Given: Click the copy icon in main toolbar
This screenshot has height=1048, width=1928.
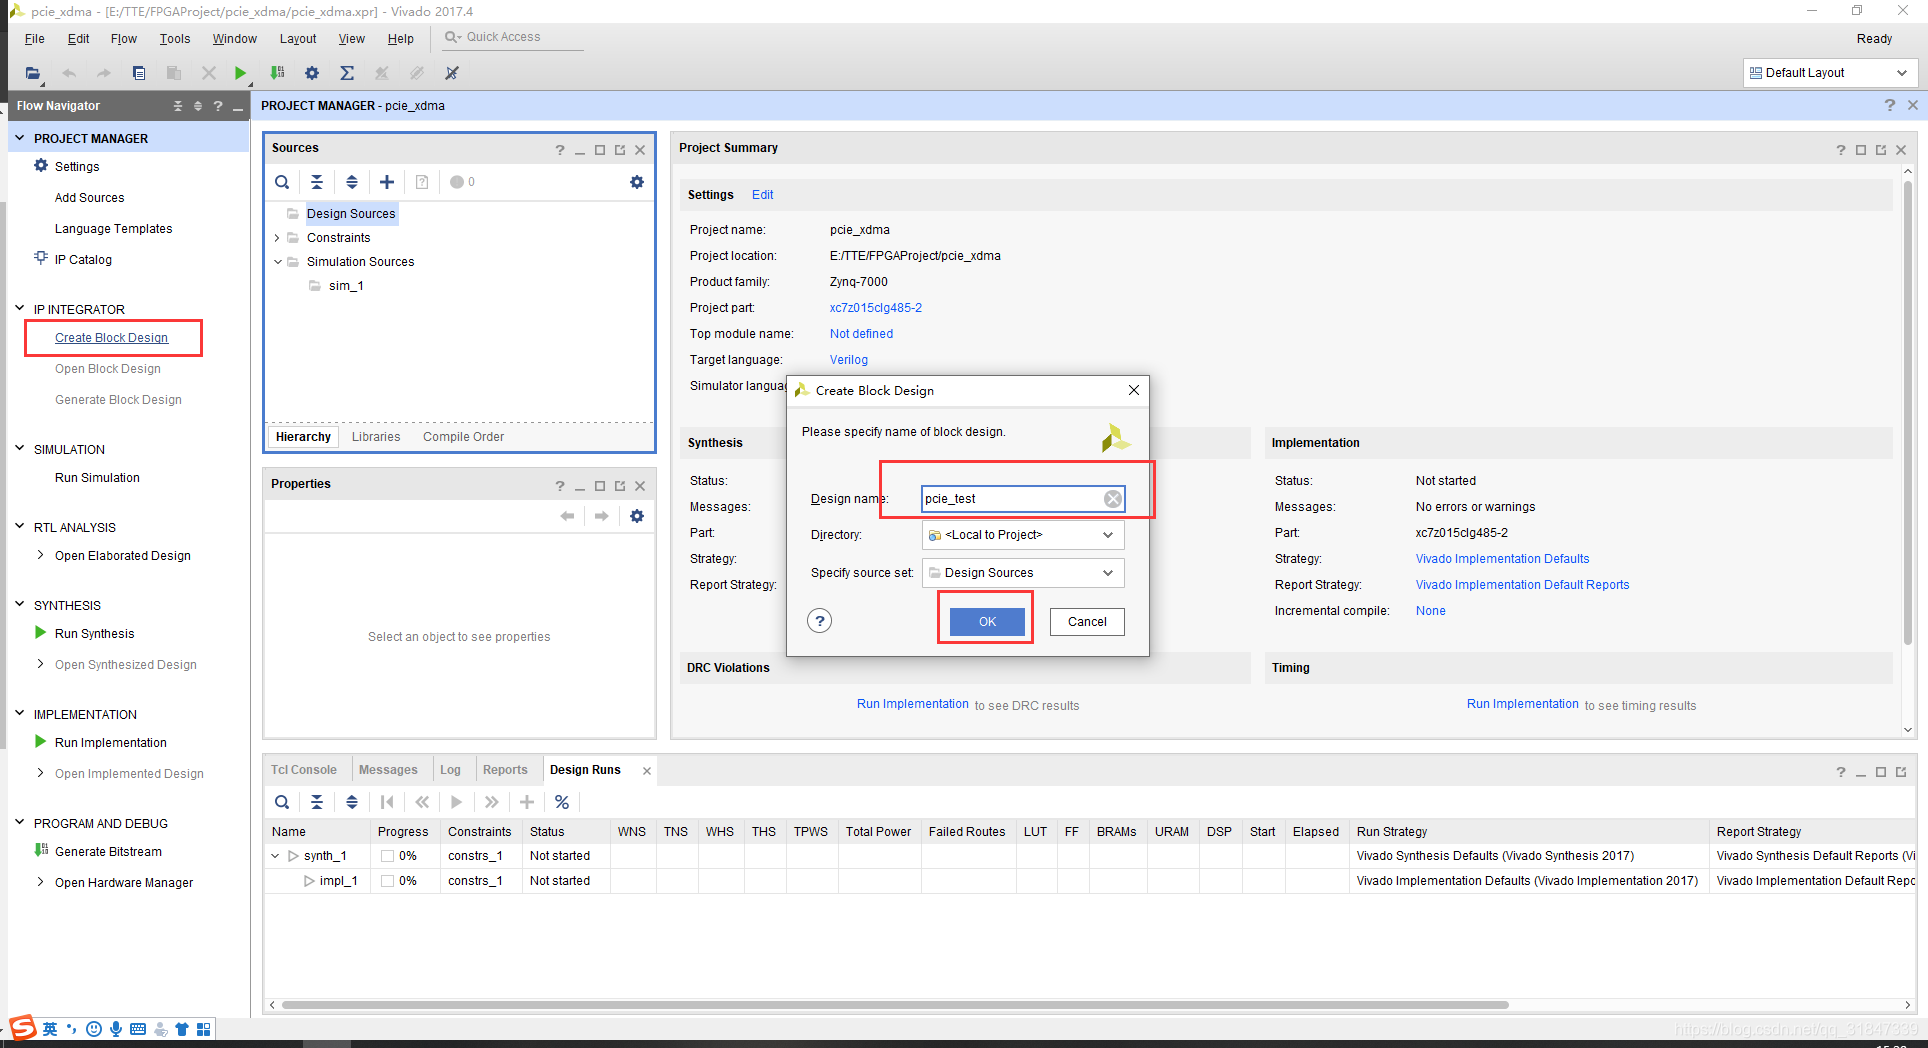Looking at the screenshot, I should tap(139, 73).
